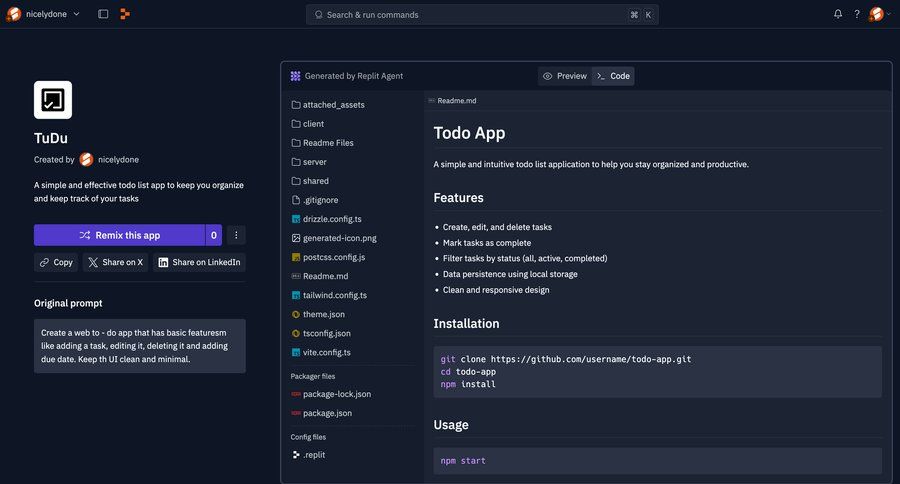Open the nicelydone workspace dropdown chevron
The height and width of the screenshot is (484, 900).
(76, 14)
